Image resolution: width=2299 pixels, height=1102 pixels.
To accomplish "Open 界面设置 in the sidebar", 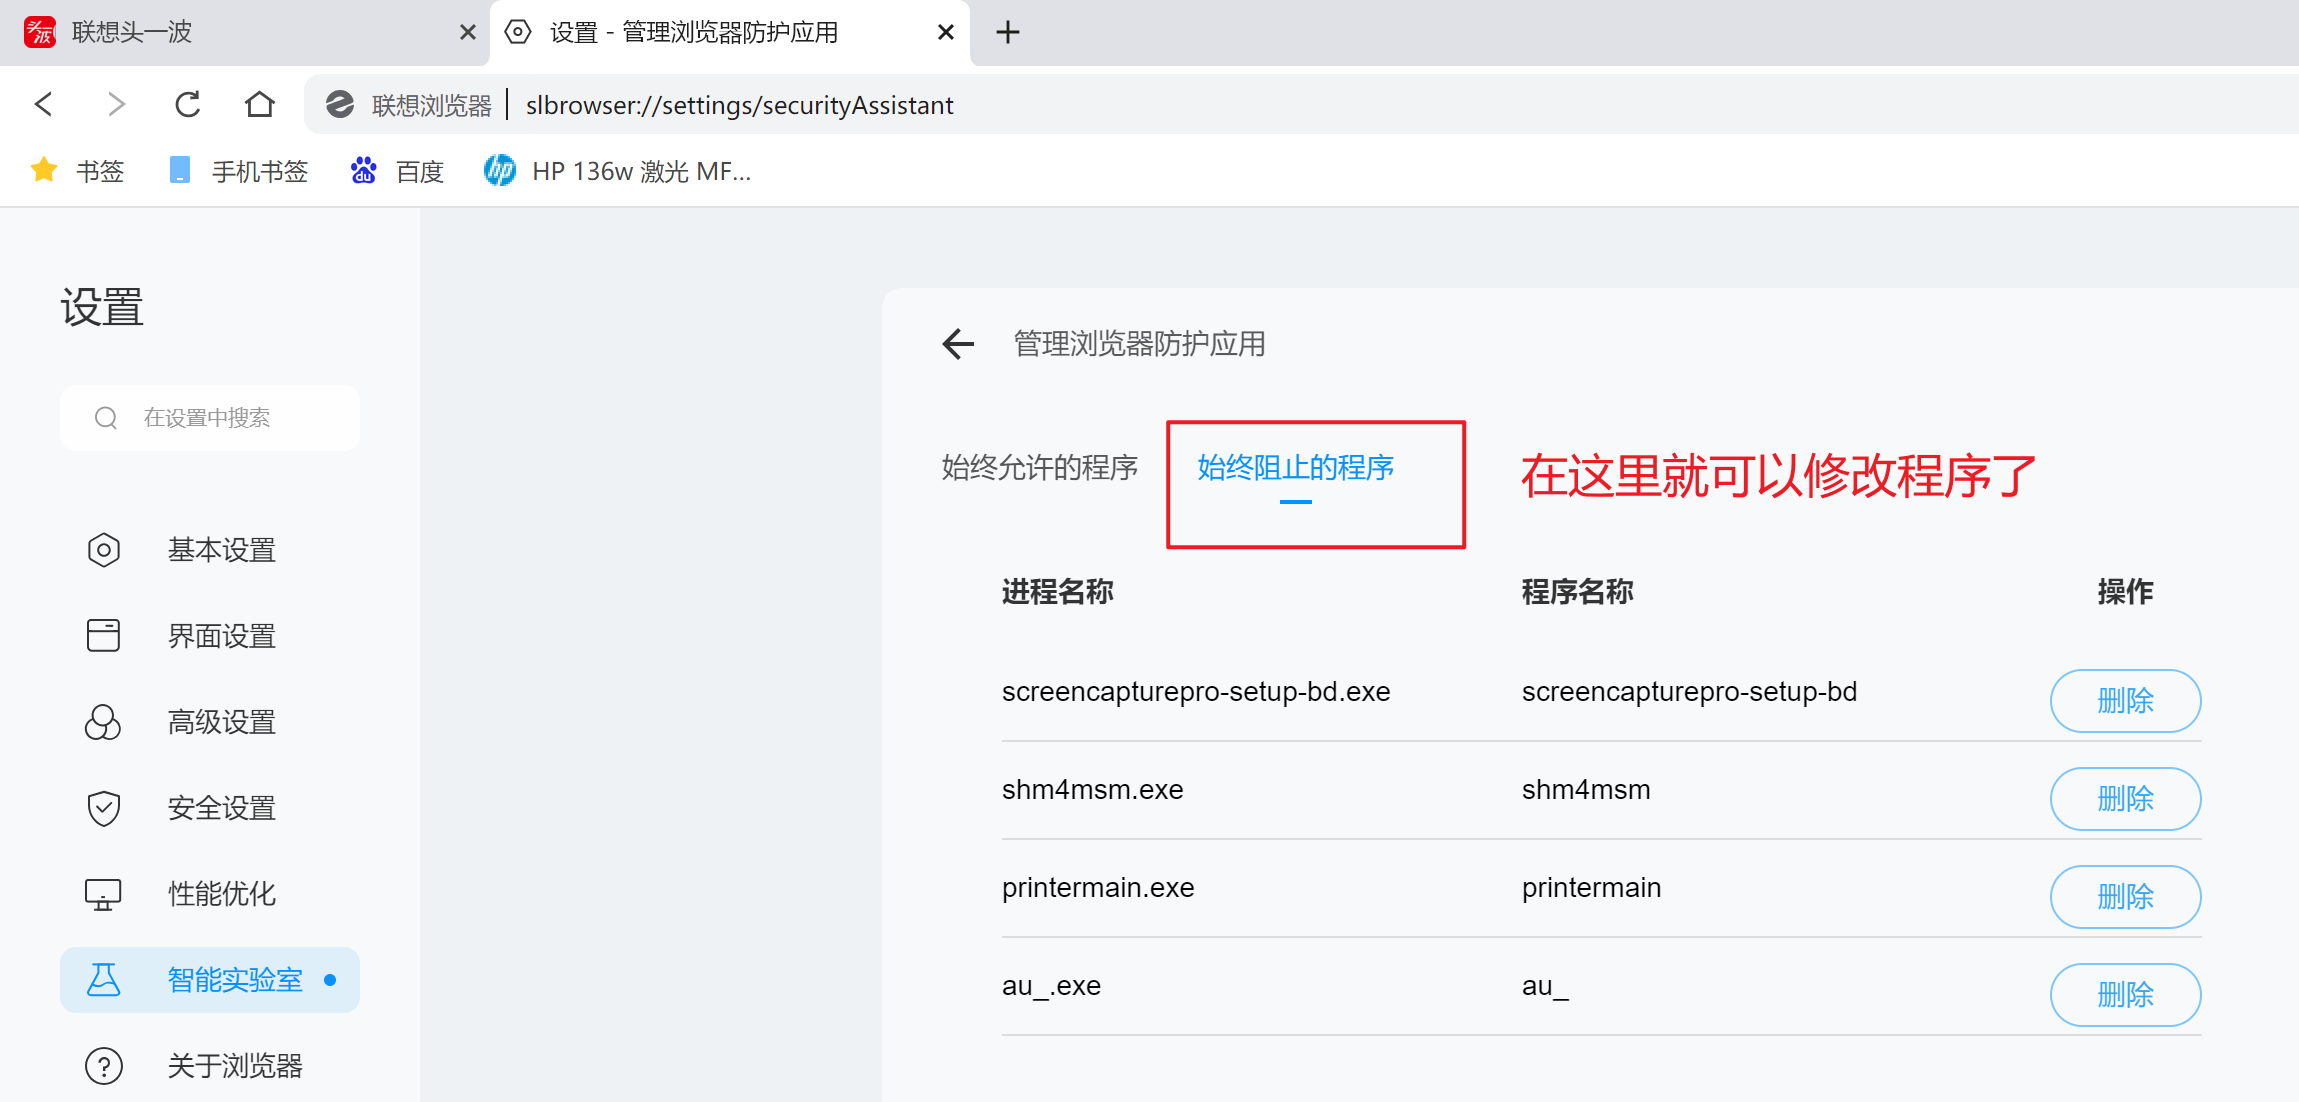I will (x=221, y=636).
